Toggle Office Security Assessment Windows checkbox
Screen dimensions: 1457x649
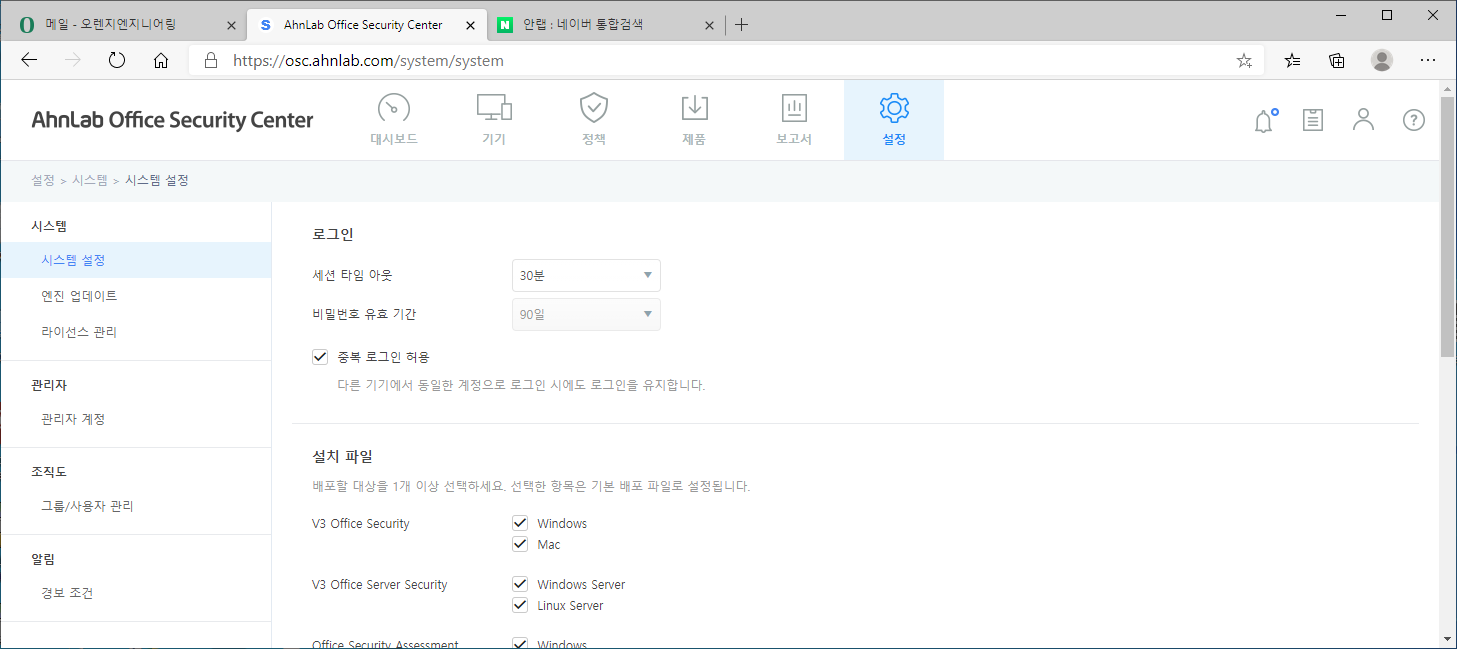[x=520, y=644]
